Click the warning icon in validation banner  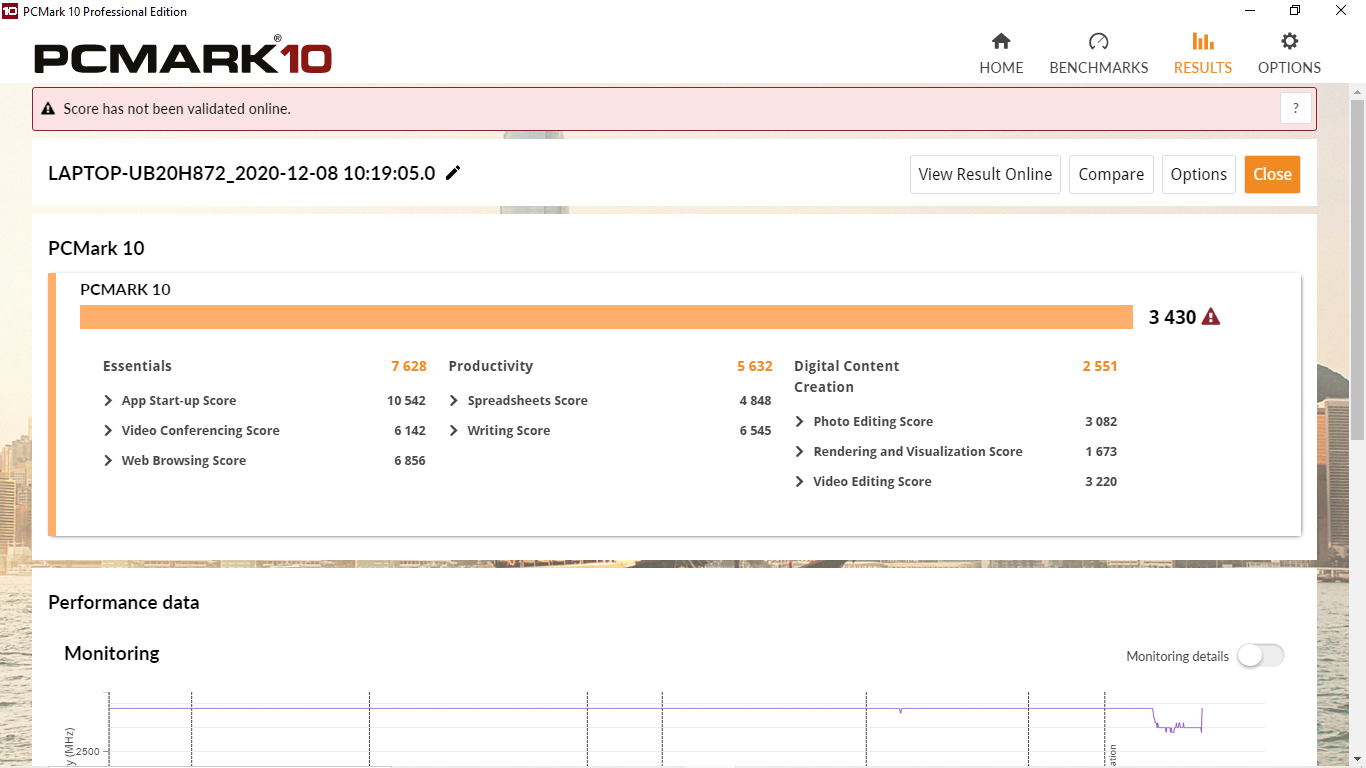click(x=48, y=109)
